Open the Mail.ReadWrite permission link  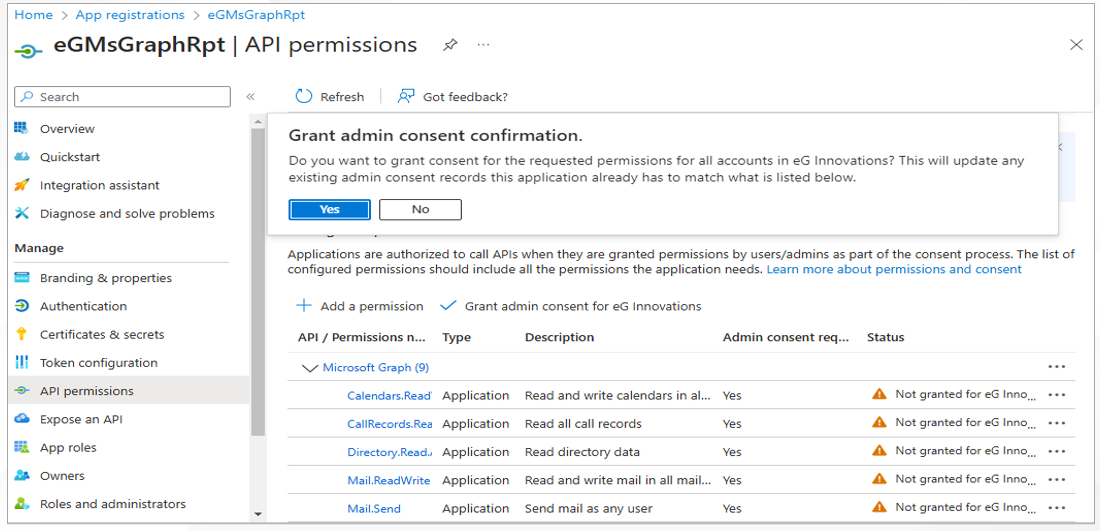(x=389, y=480)
